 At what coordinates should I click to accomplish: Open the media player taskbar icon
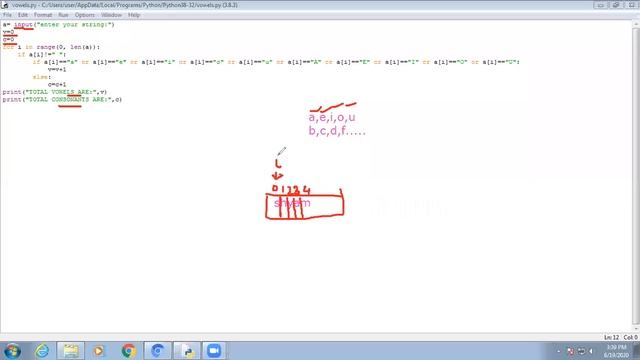click(98, 351)
